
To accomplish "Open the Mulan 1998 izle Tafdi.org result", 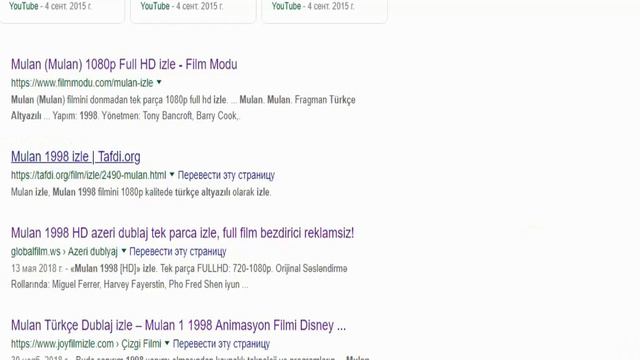I will click(76, 157).
